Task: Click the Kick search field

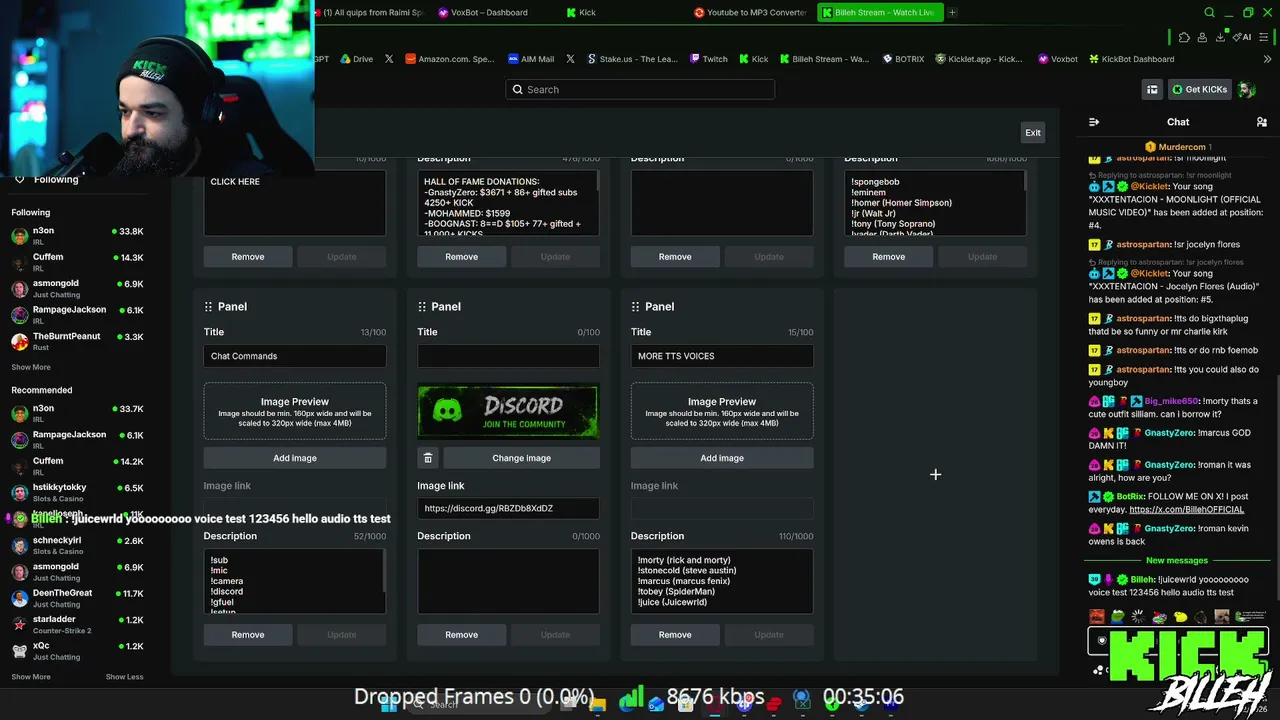Action: click(640, 90)
